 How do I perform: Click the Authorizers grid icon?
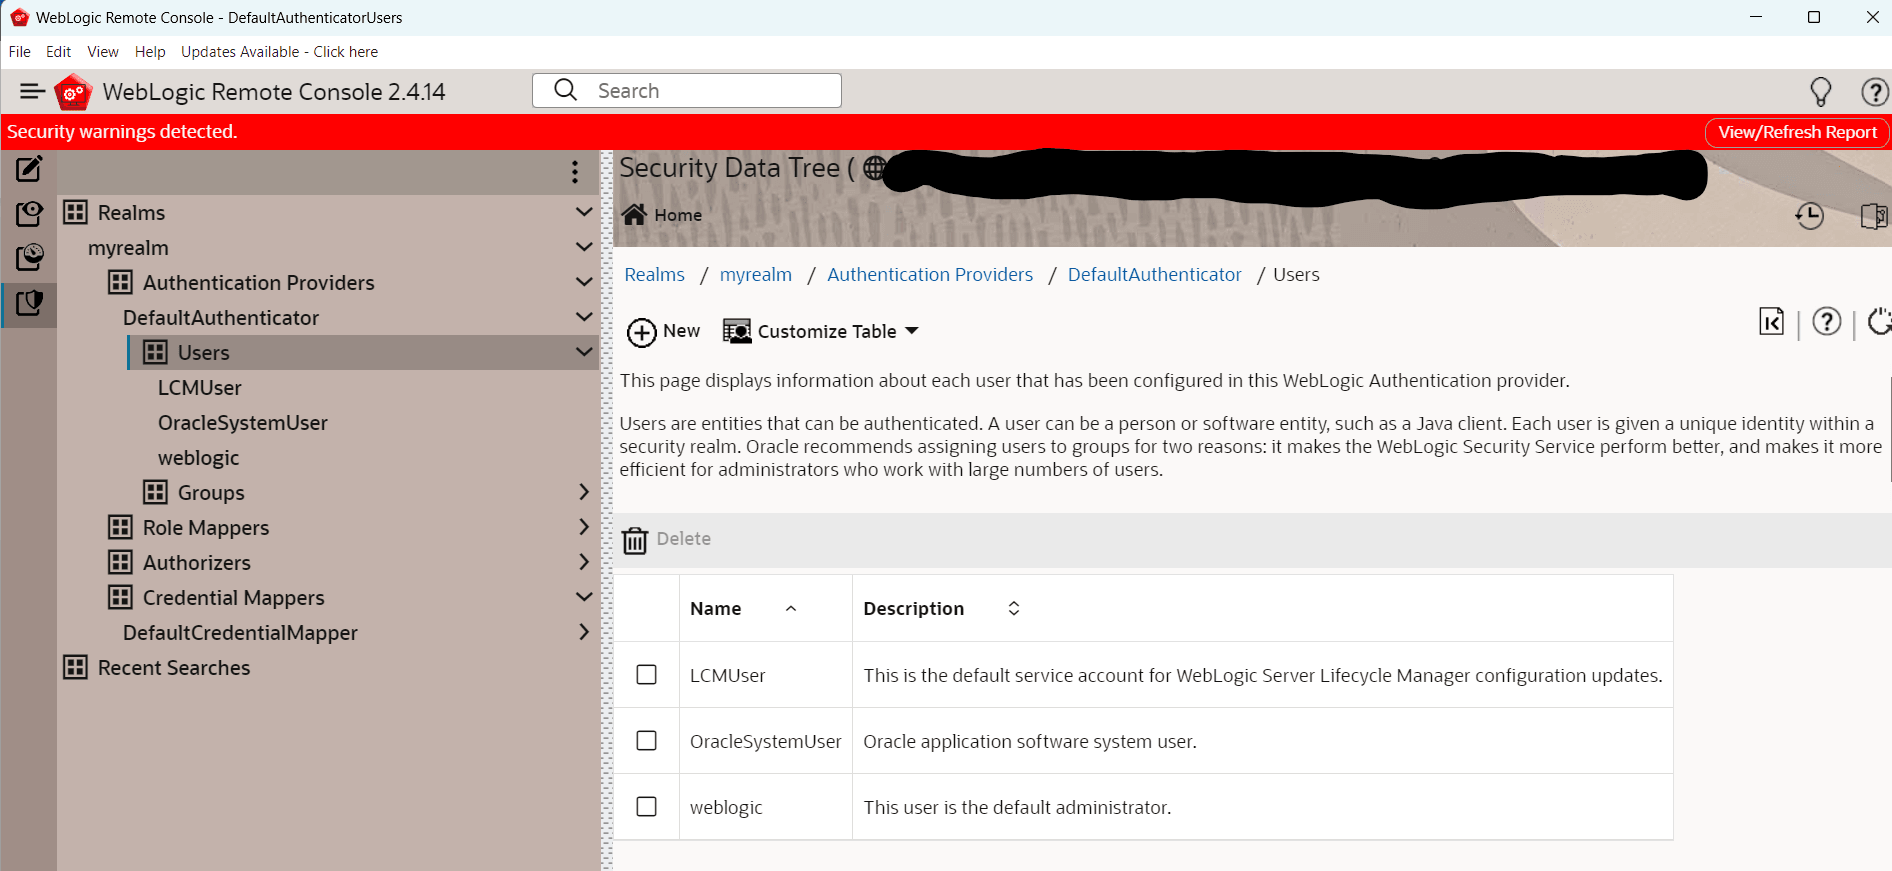(120, 562)
